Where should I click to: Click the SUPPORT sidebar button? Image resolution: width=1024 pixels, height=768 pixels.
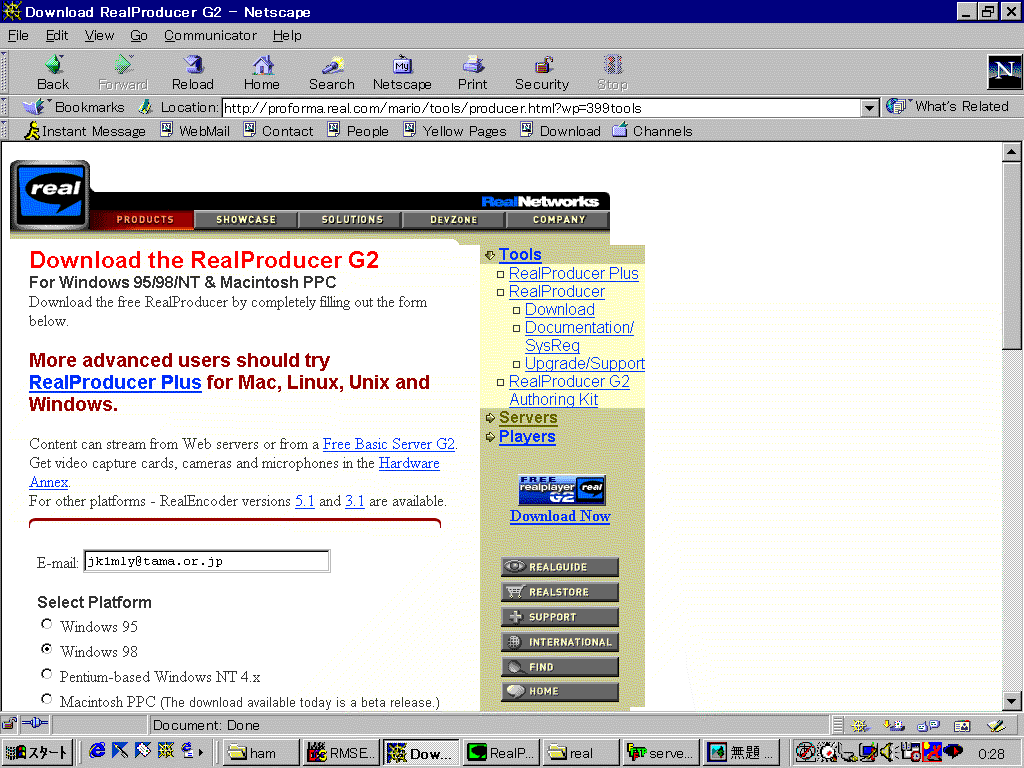(x=560, y=616)
